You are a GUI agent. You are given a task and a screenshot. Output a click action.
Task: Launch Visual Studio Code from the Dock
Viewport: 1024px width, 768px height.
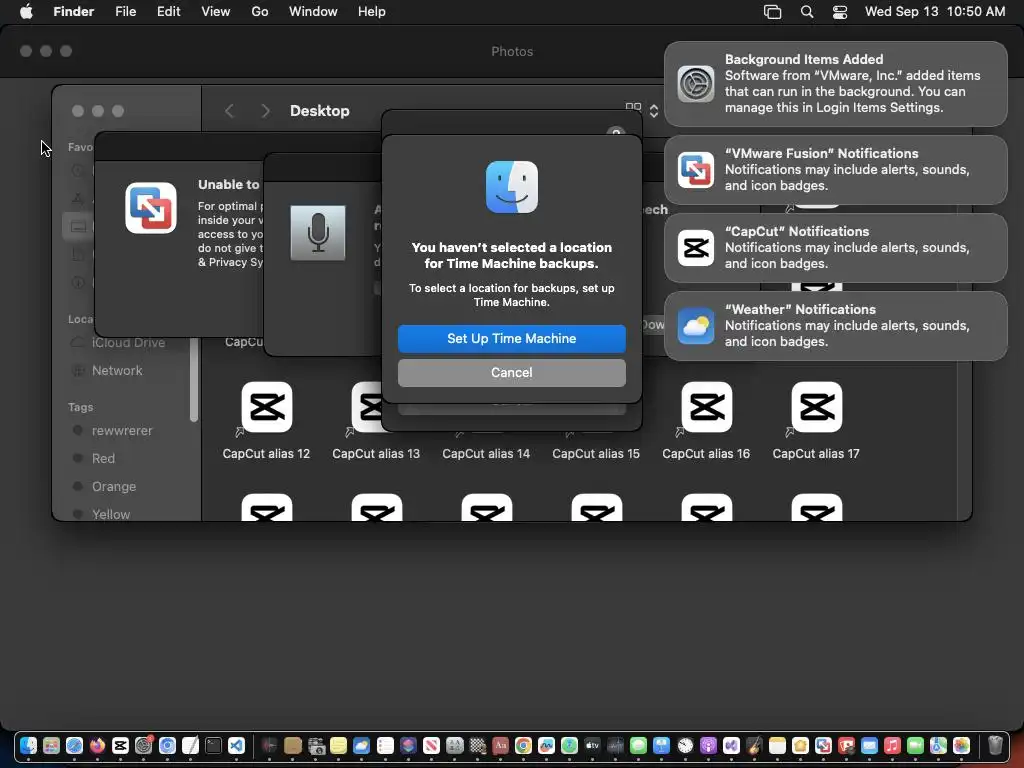pyautogui.click(x=236, y=746)
